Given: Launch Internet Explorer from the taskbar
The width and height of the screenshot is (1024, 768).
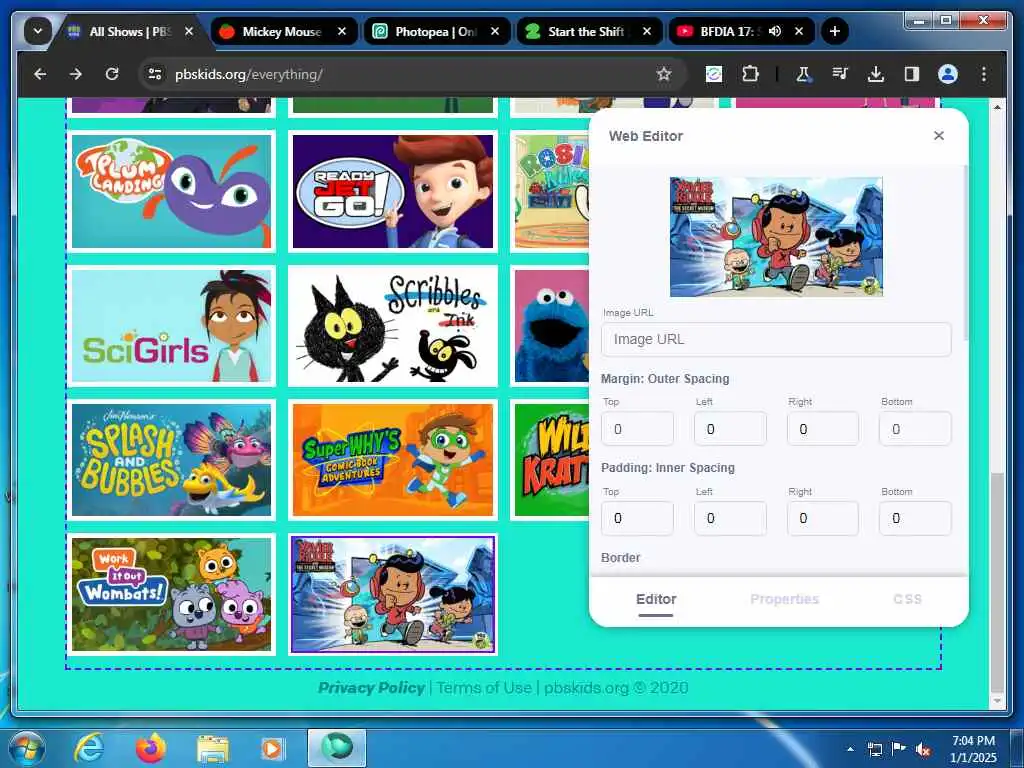Looking at the screenshot, I should pyautogui.click(x=89, y=748).
